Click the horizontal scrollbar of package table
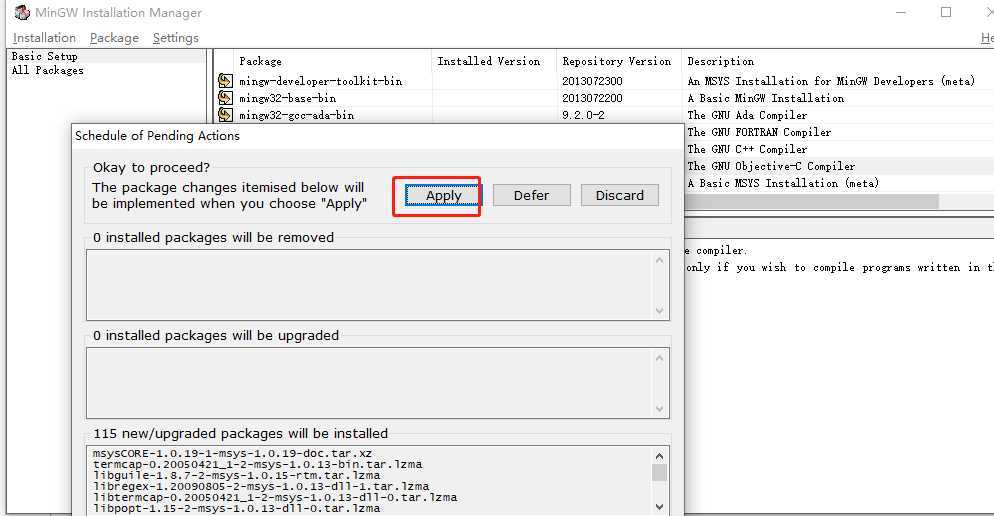Screen dimensions: 994x516 point(811,202)
